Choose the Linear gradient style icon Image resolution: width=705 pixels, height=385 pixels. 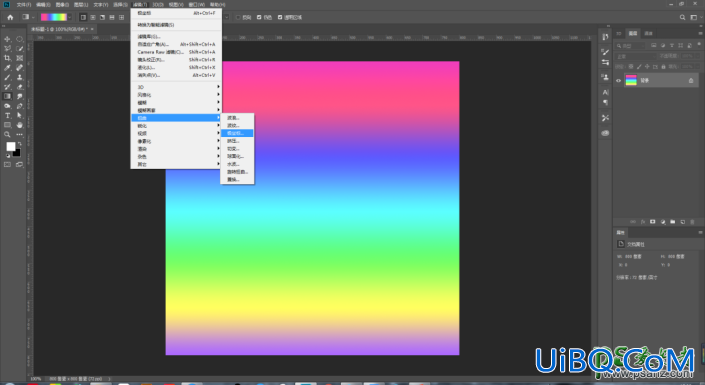click(83, 17)
